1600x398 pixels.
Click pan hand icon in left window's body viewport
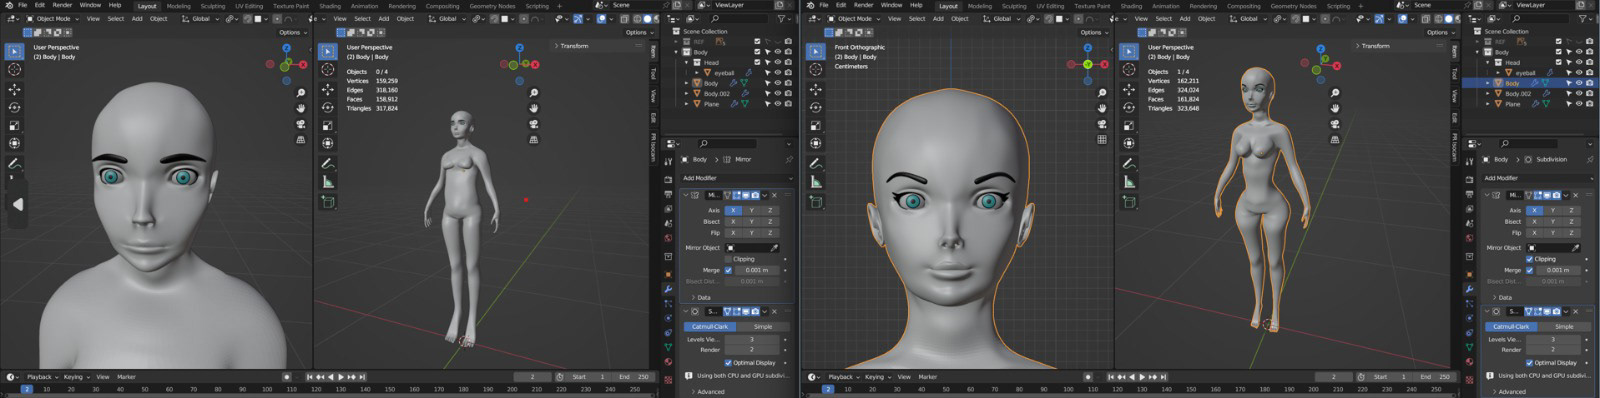pyautogui.click(x=533, y=108)
